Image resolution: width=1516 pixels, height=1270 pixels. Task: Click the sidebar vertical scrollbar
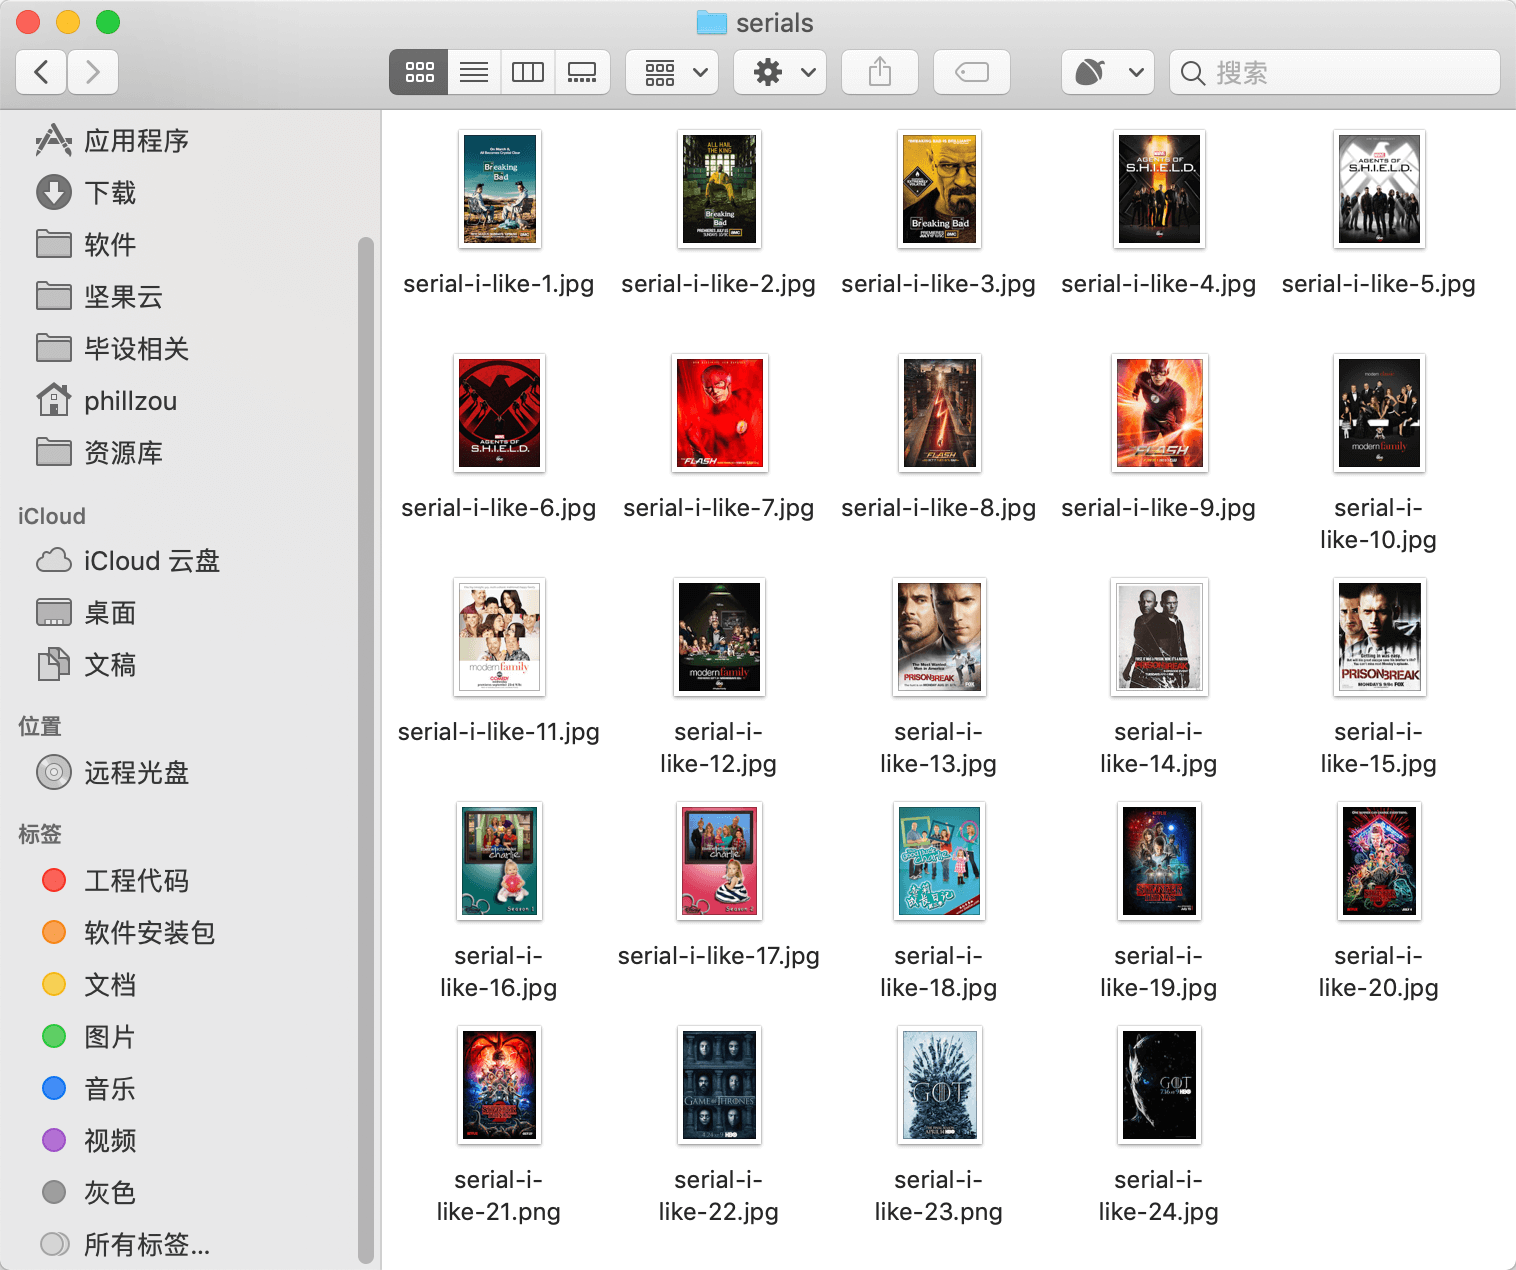click(366, 750)
